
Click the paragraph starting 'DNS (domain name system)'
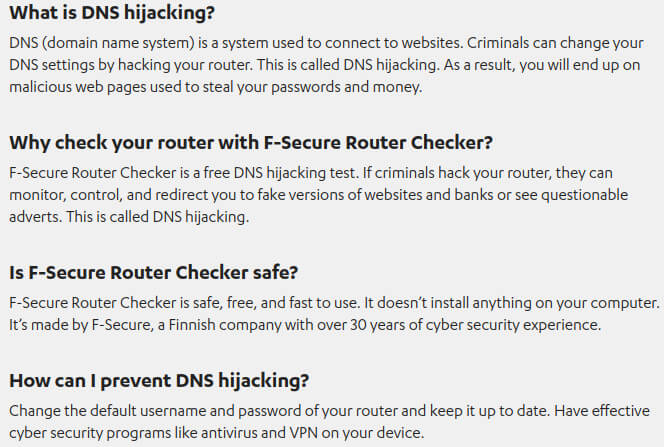(326, 65)
